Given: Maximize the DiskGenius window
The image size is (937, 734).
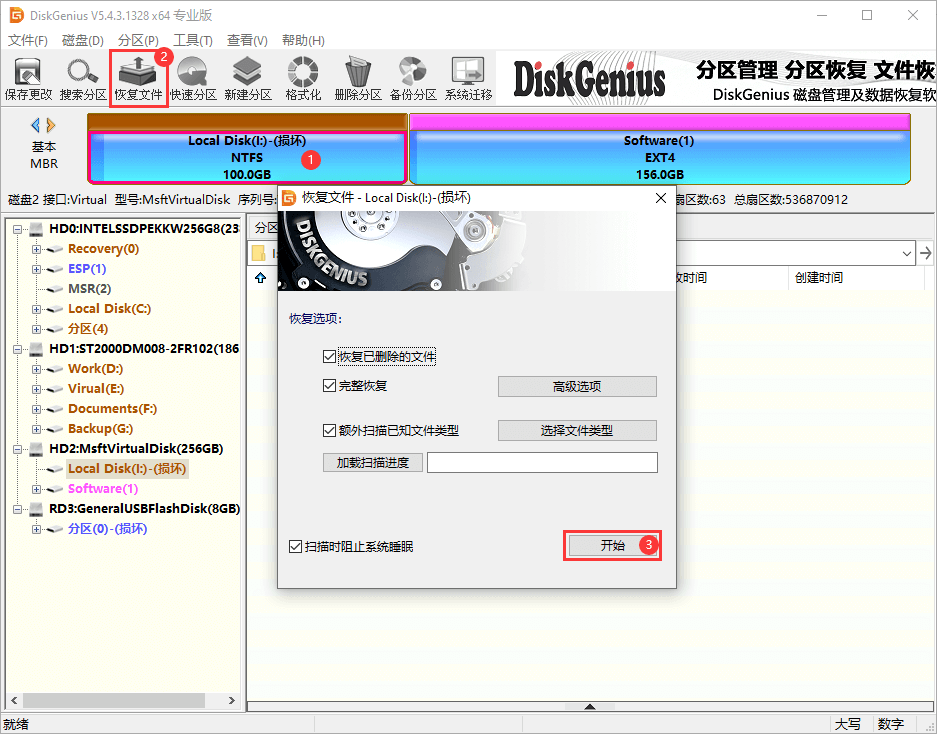Looking at the screenshot, I should click(867, 15).
